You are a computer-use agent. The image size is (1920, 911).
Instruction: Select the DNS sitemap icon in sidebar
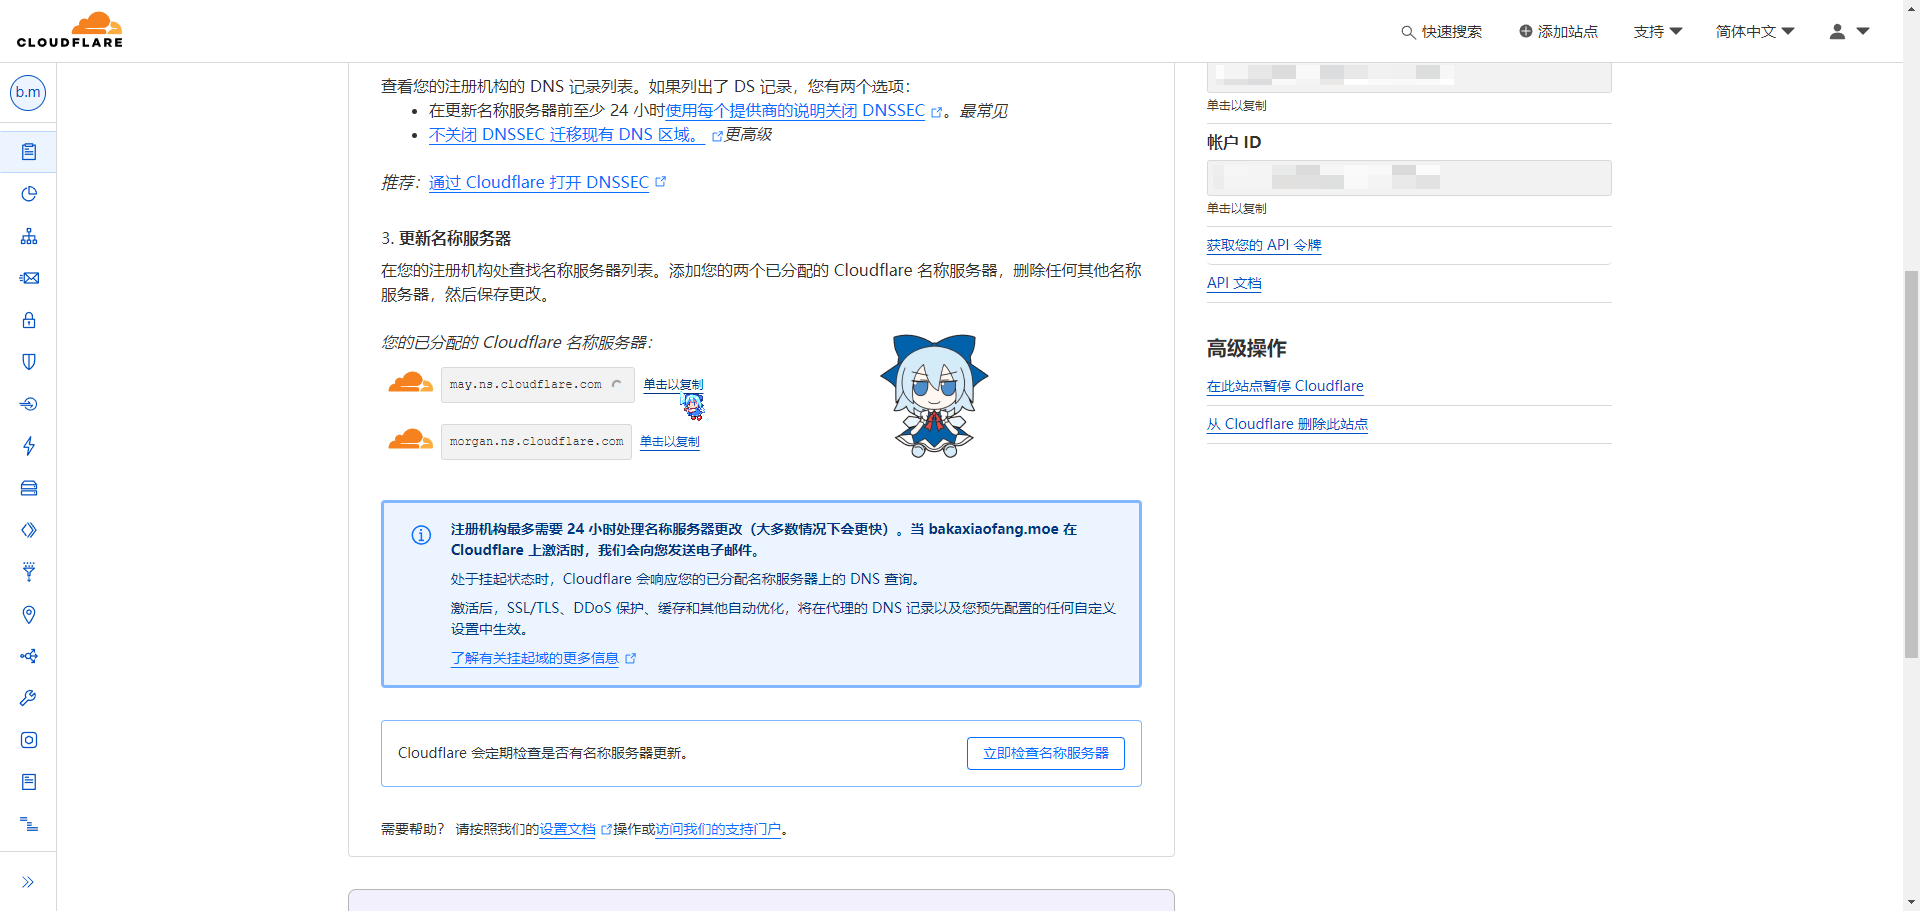coord(29,237)
